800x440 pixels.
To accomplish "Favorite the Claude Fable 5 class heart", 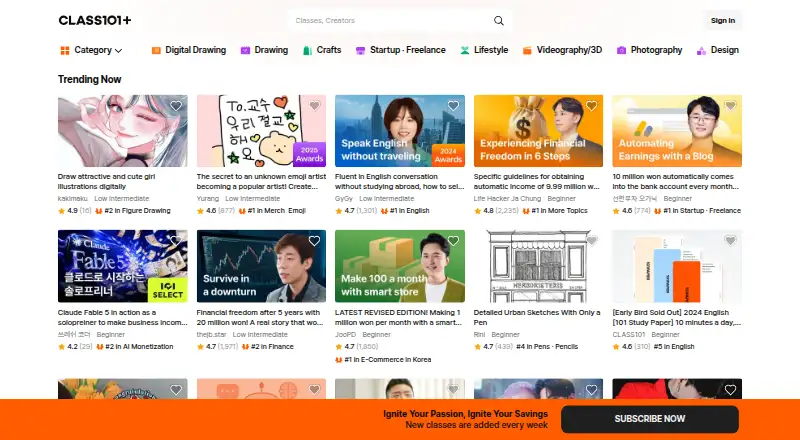I will coord(176,241).
